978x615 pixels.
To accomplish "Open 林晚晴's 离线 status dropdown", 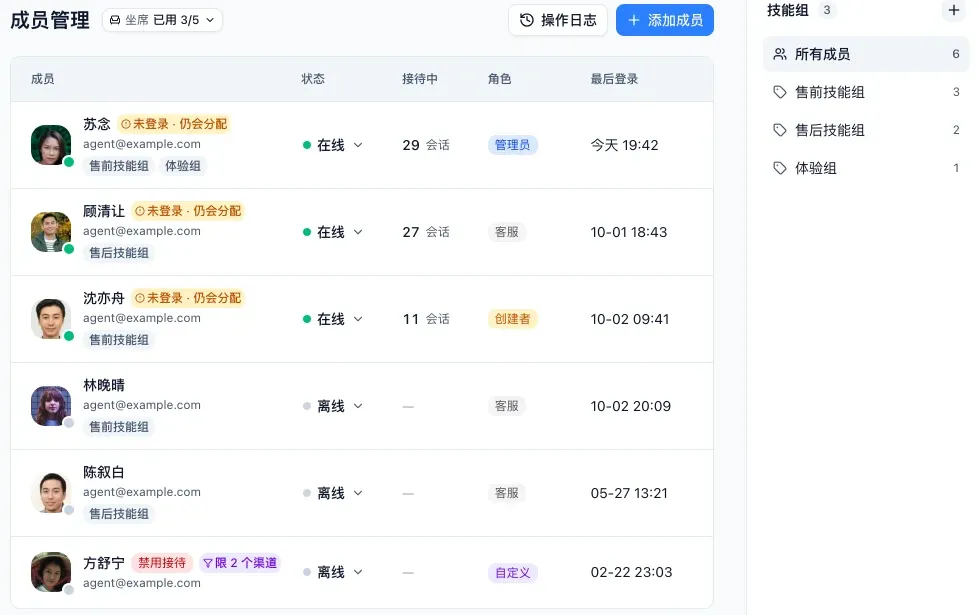I will [x=332, y=406].
